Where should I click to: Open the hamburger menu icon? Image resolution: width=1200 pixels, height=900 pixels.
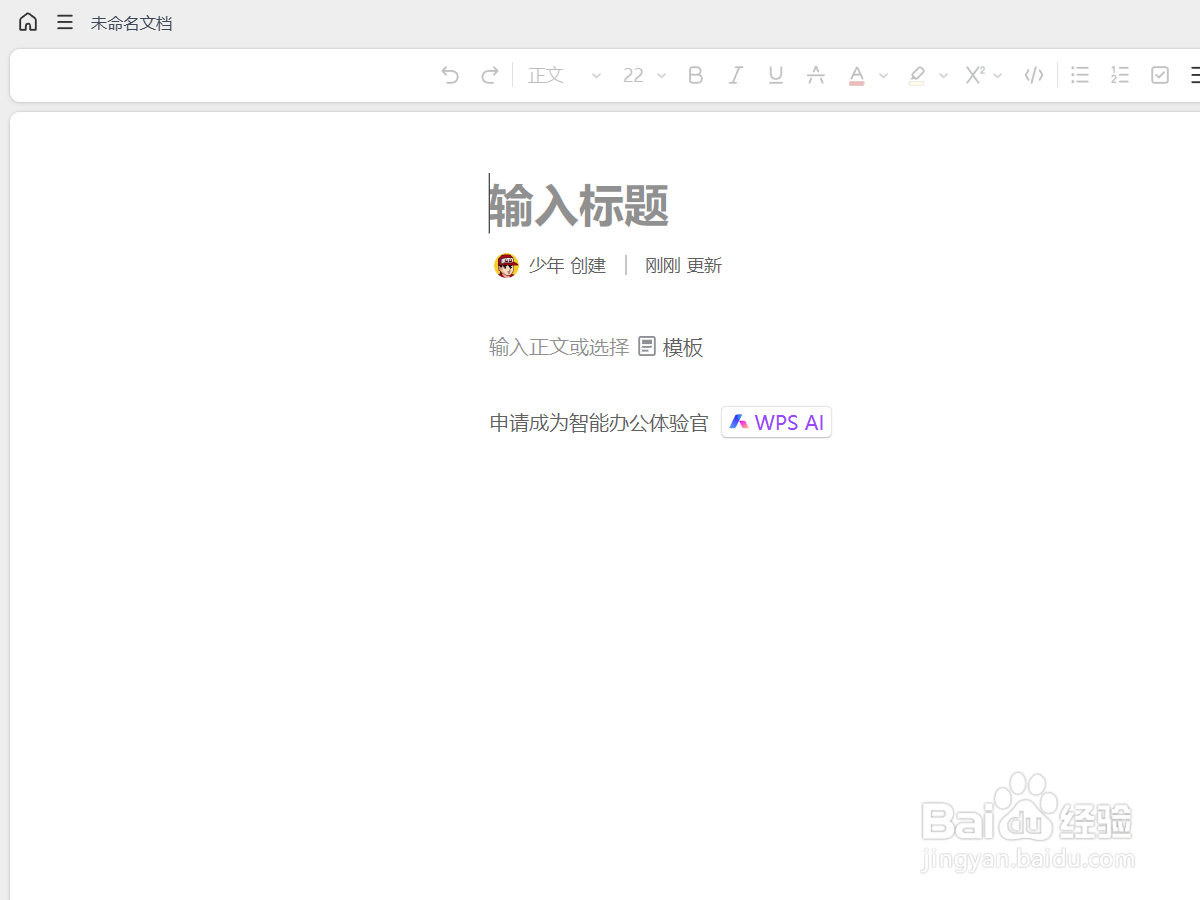(x=65, y=22)
